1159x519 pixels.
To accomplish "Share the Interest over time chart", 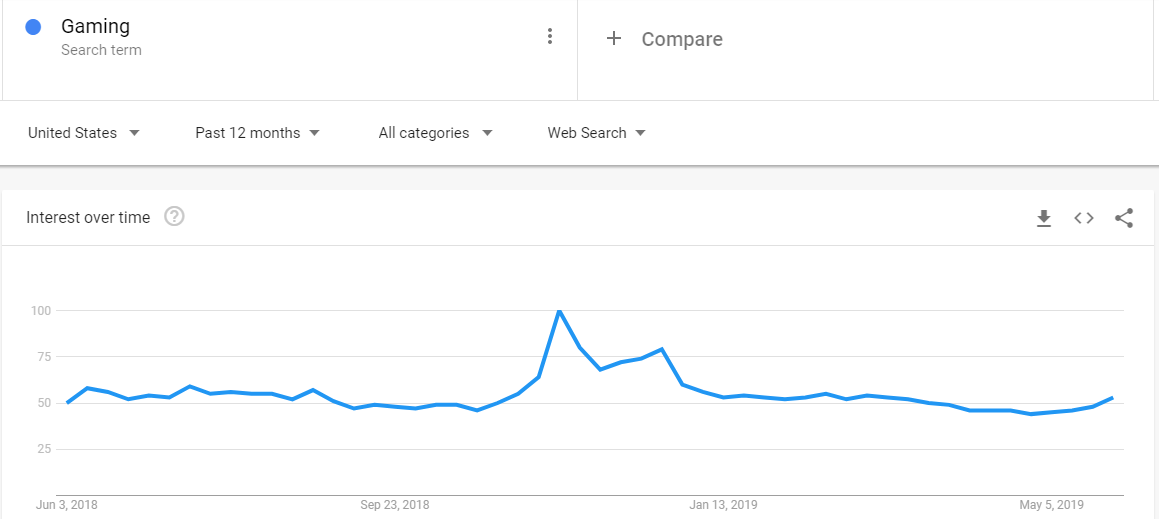I will pos(1124,218).
